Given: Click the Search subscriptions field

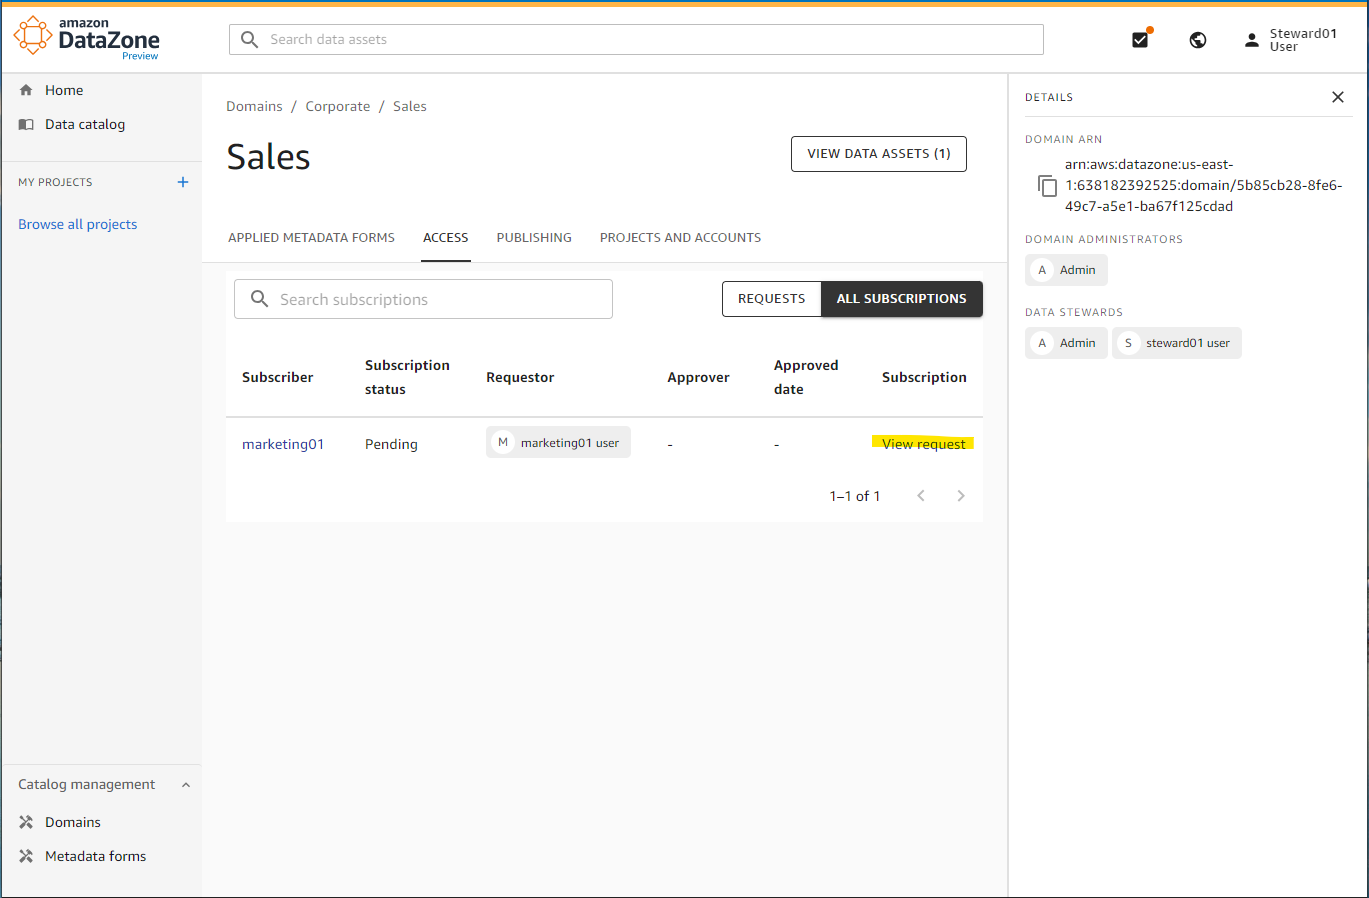Looking at the screenshot, I should (423, 299).
